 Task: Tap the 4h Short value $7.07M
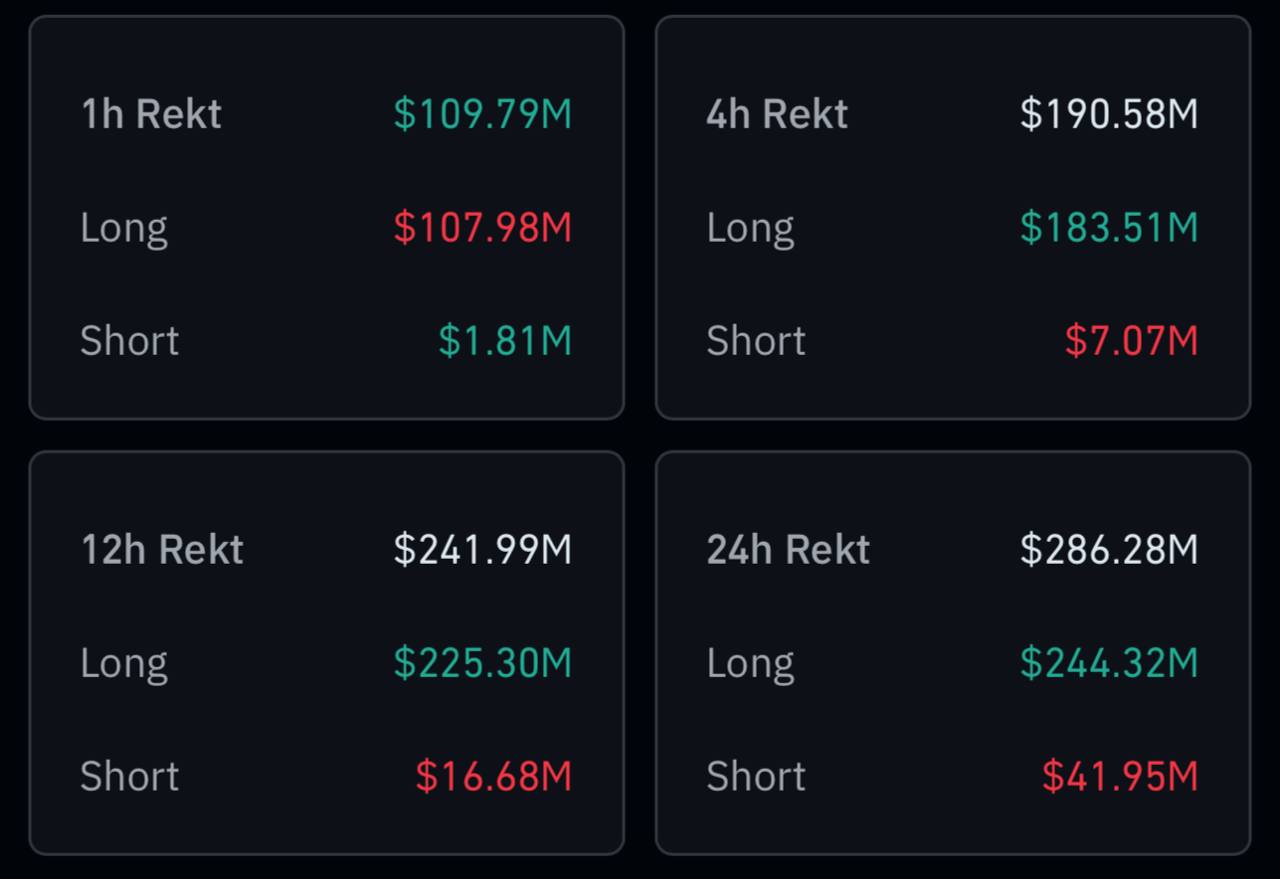[x=1131, y=341]
